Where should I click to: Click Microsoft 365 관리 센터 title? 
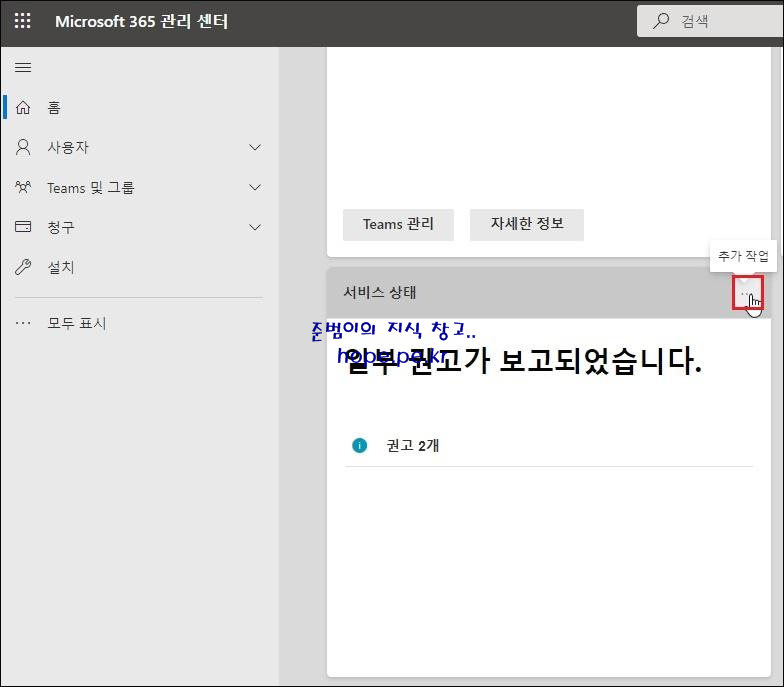point(142,22)
